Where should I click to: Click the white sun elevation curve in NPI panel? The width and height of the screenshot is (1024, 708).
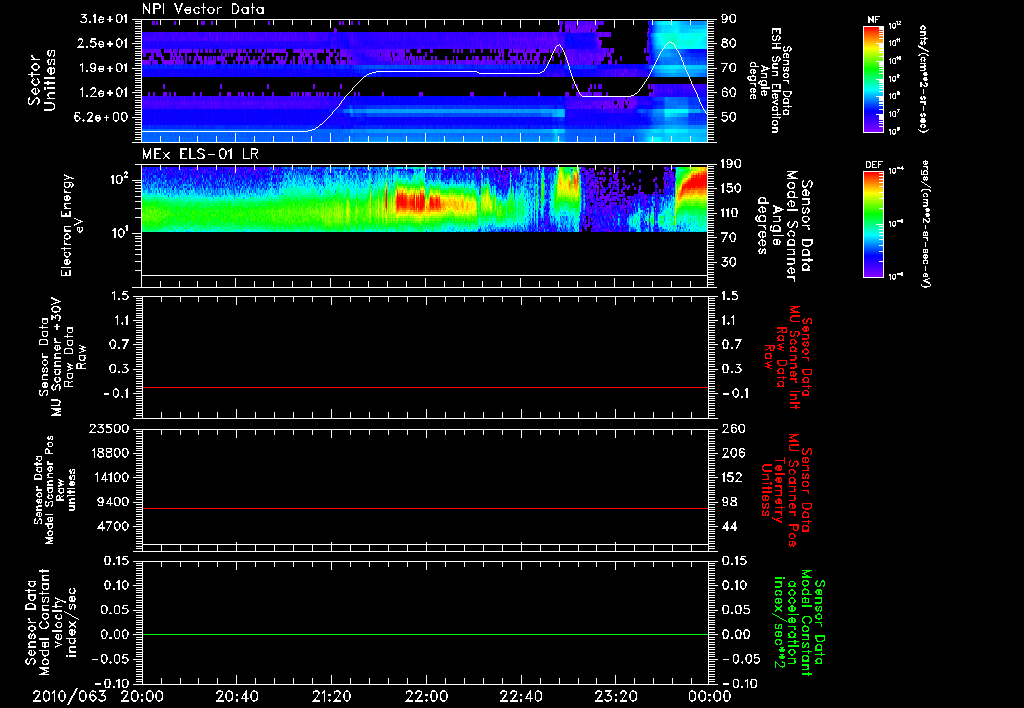coord(424,72)
